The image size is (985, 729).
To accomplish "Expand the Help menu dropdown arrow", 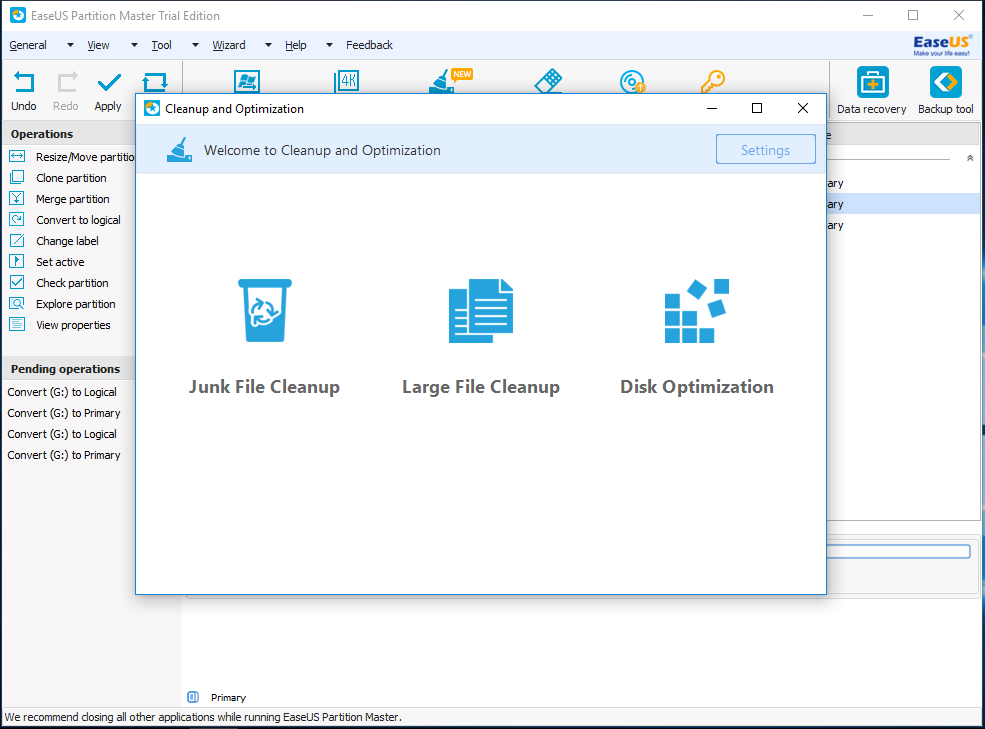I will pyautogui.click(x=329, y=45).
